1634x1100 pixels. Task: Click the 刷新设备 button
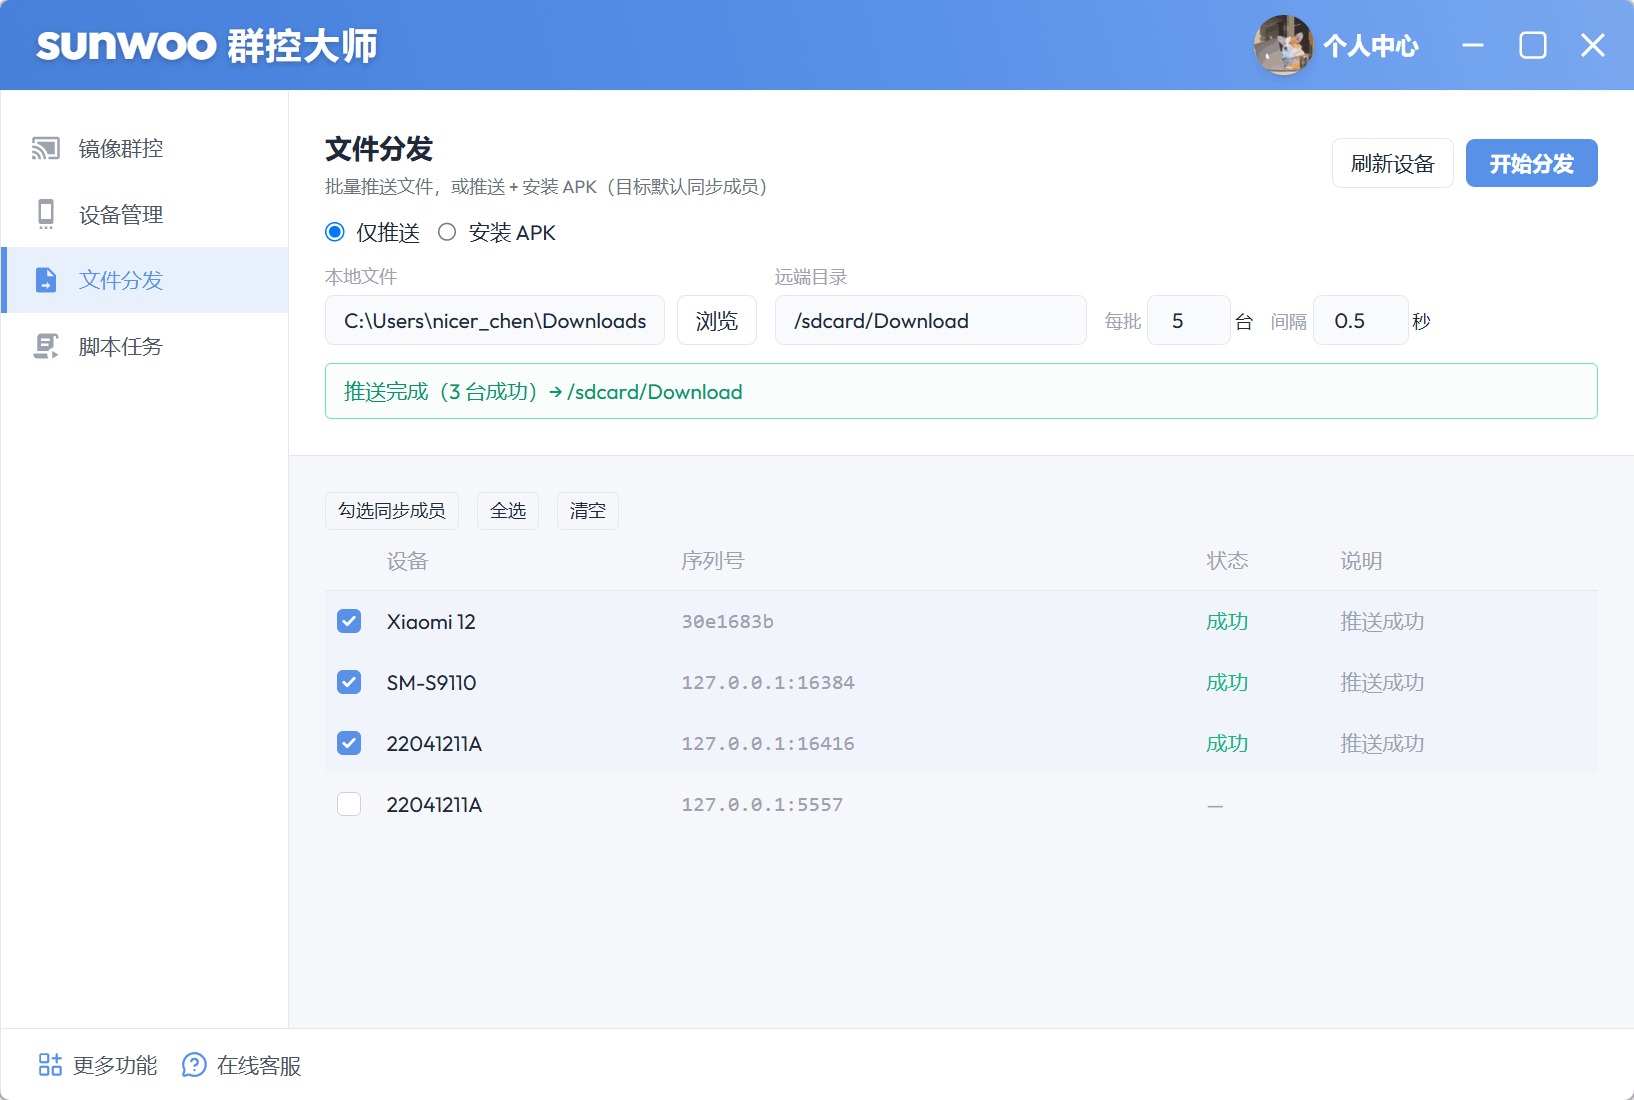1392,163
